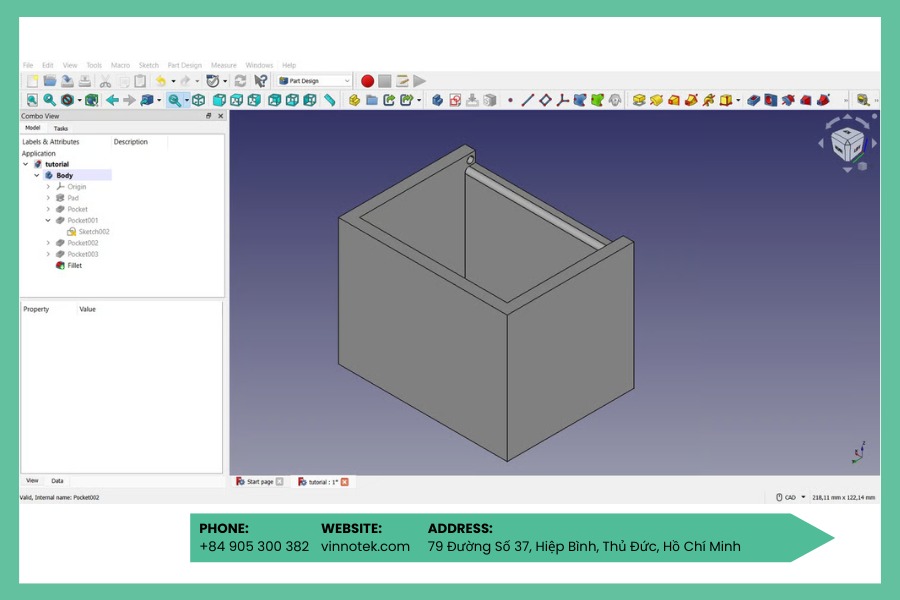This screenshot has height=600, width=900.
Task: Close the tutorial document tab
Action: pyautogui.click(x=344, y=482)
